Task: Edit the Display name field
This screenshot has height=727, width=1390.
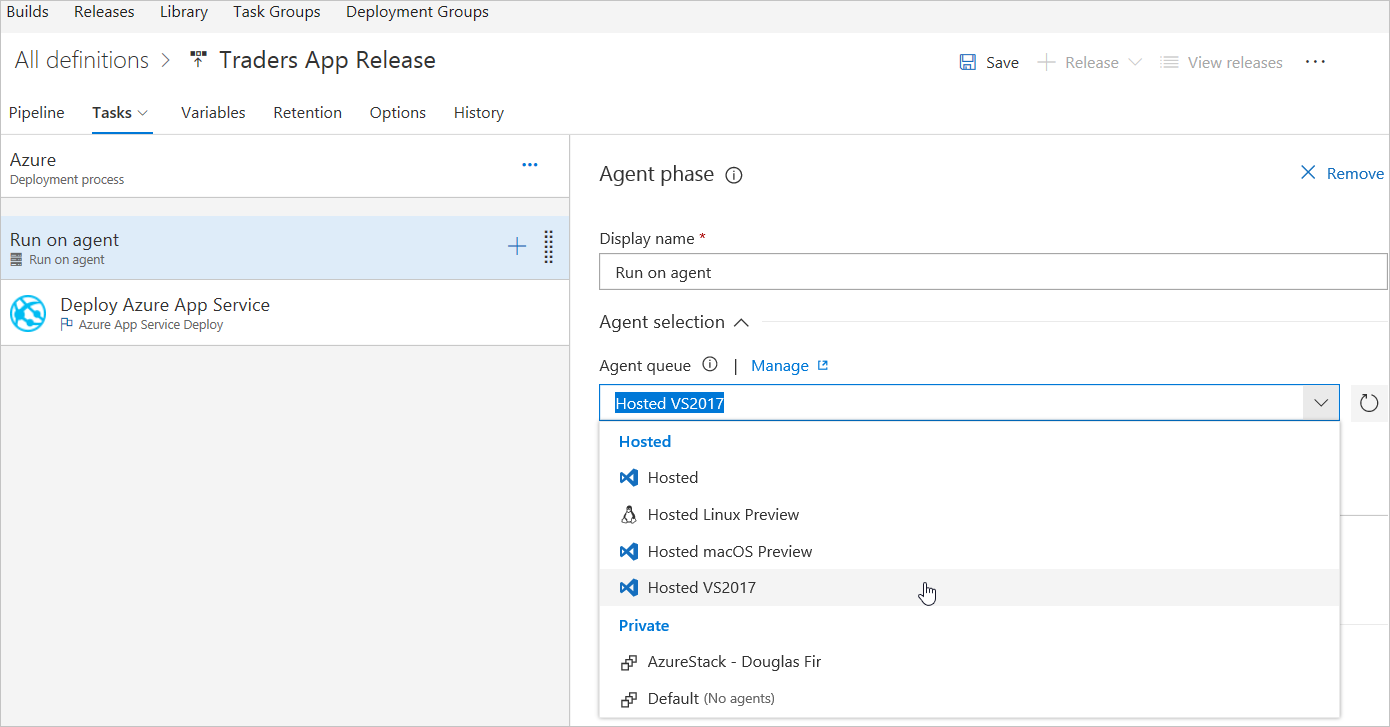Action: tap(993, 272)
